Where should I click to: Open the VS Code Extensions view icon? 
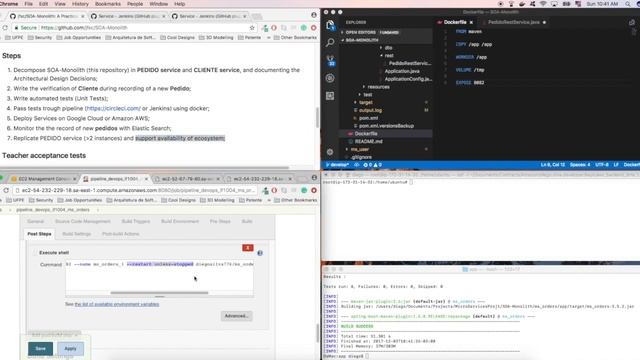click(330, 96)
